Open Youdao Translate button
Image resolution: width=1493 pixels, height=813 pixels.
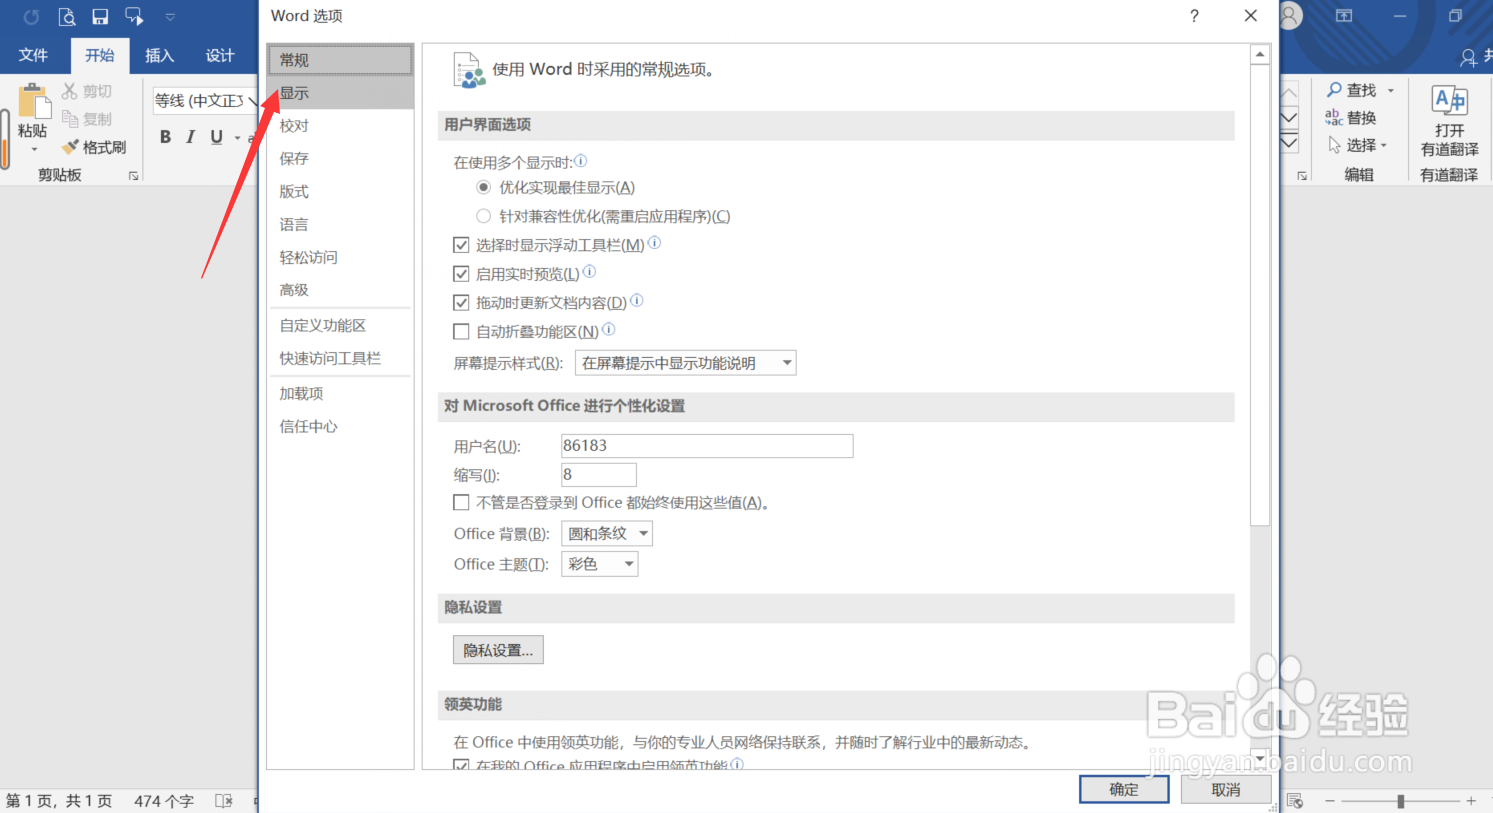tap(1449, 120)
